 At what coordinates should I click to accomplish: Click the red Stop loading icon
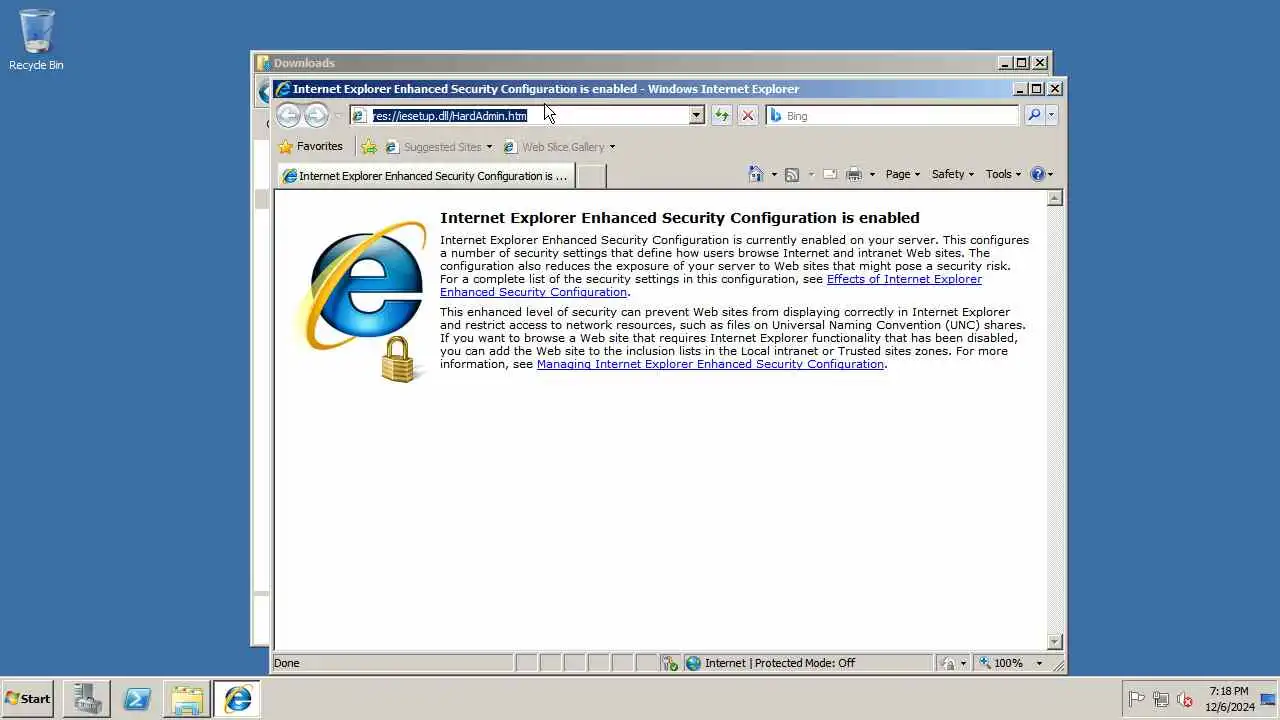pos(747,115)
